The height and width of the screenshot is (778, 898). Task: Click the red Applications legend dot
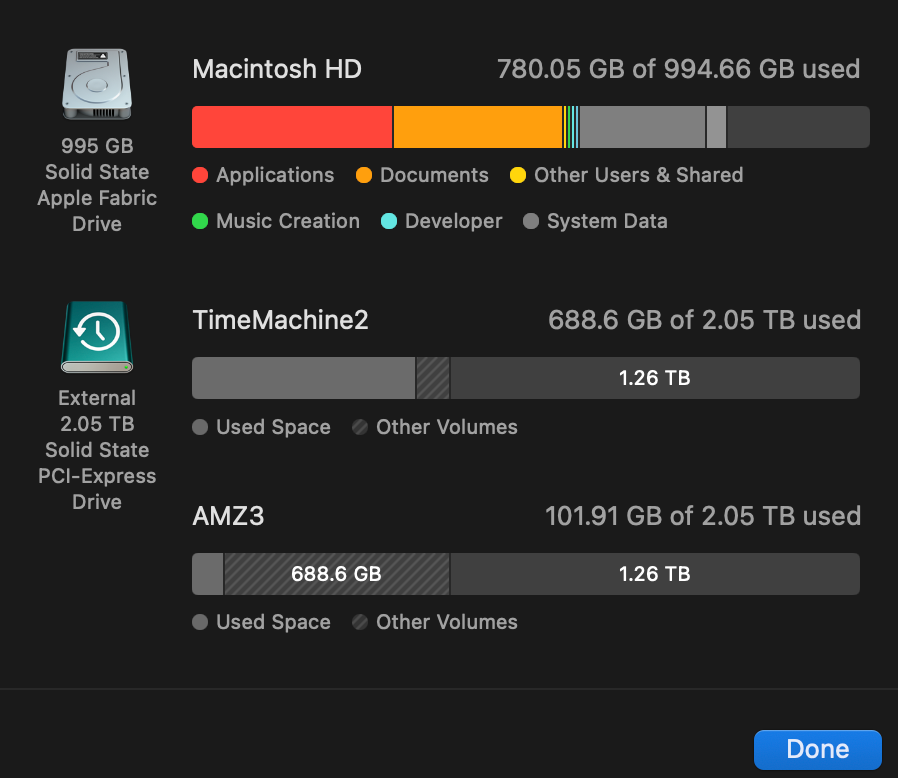tap(200, 176)
